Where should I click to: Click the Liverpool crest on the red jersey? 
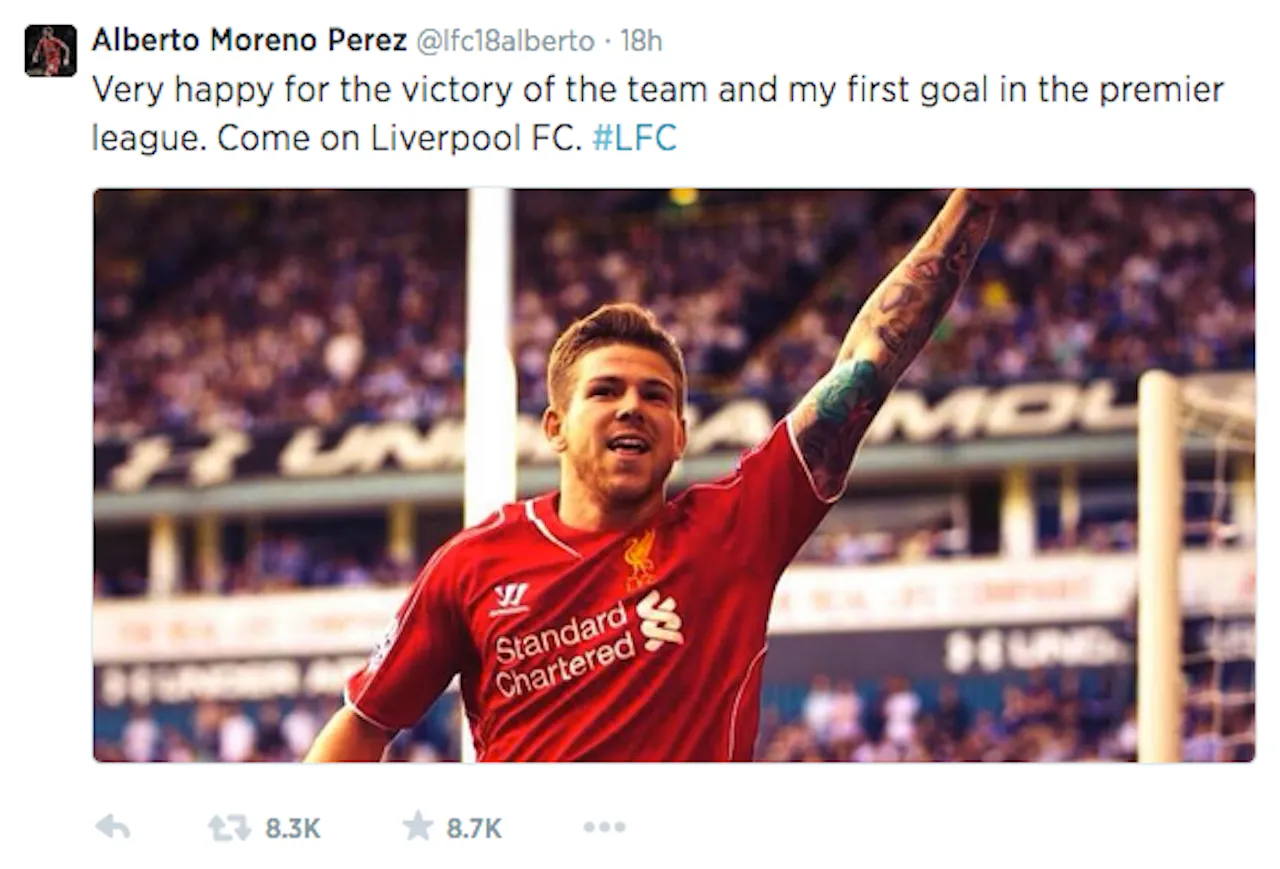[x=640, y=558]
